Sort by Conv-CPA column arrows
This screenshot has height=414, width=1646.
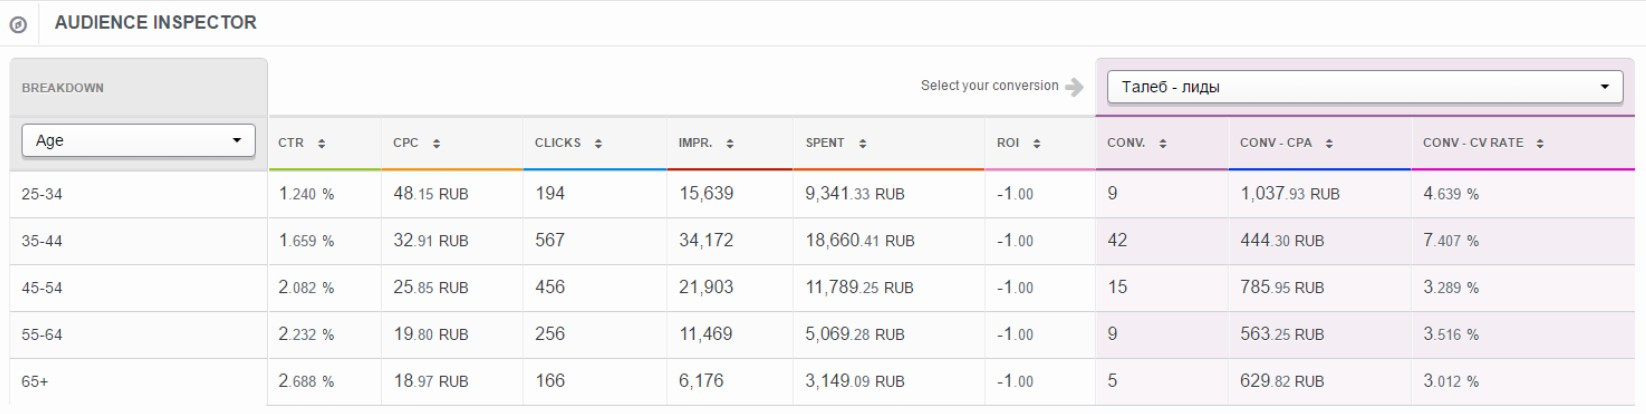(1329, 144)
